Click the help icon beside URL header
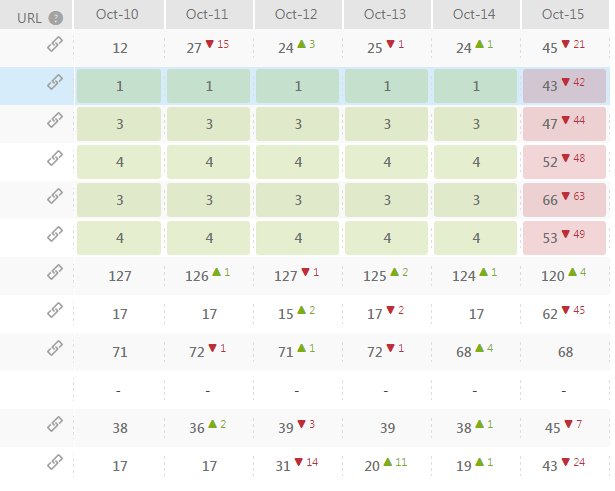Image resolution: width=615 pixels, height=491 pixels. [x=55, y=18]
